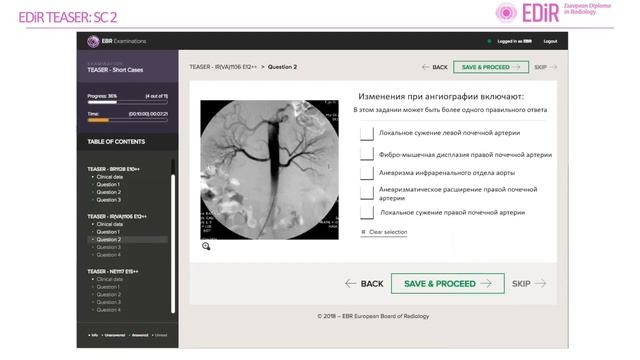This screenshot has width=640, height=360.
Task: Check 'Аневризма инфраренального отдела аорты'
Action: point(367,173)
